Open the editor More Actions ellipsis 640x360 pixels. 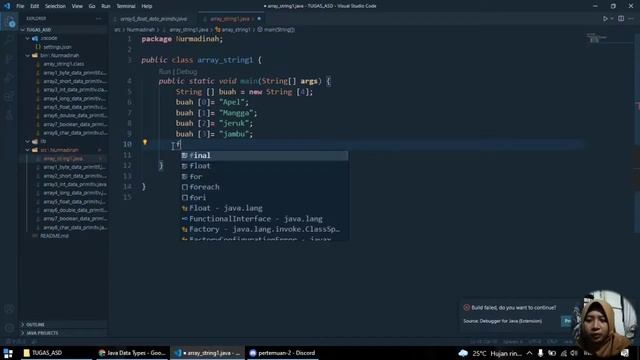coord(631,19)
